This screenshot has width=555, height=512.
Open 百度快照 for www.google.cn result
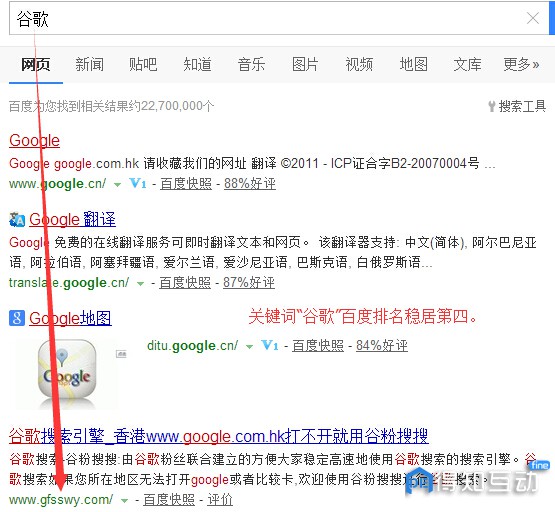coord(186,184)
